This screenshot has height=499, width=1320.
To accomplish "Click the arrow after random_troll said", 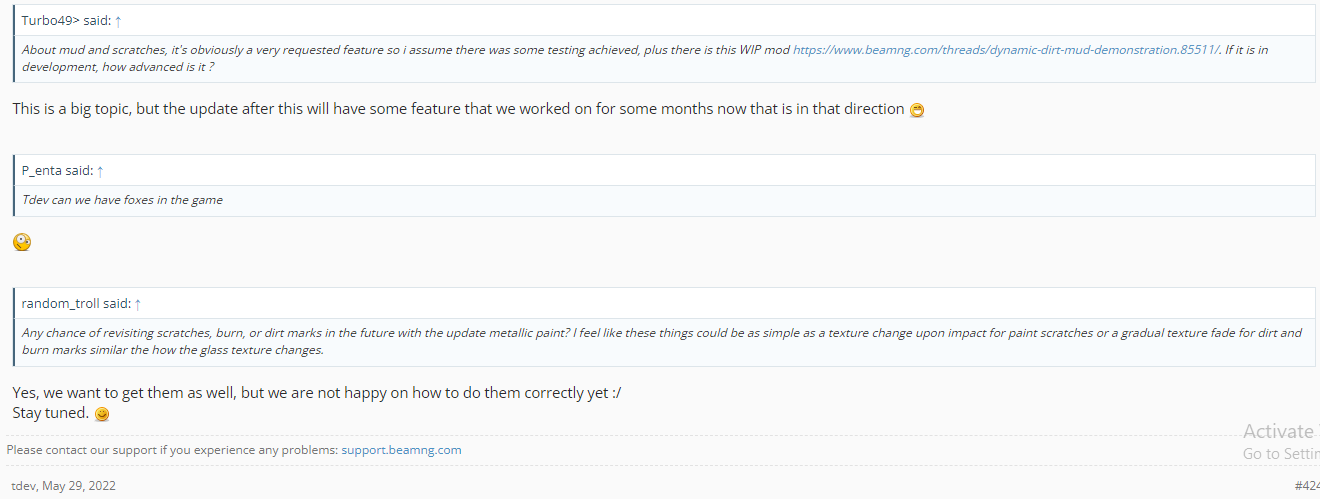I will pyautogui.click(x=138, y=304).
